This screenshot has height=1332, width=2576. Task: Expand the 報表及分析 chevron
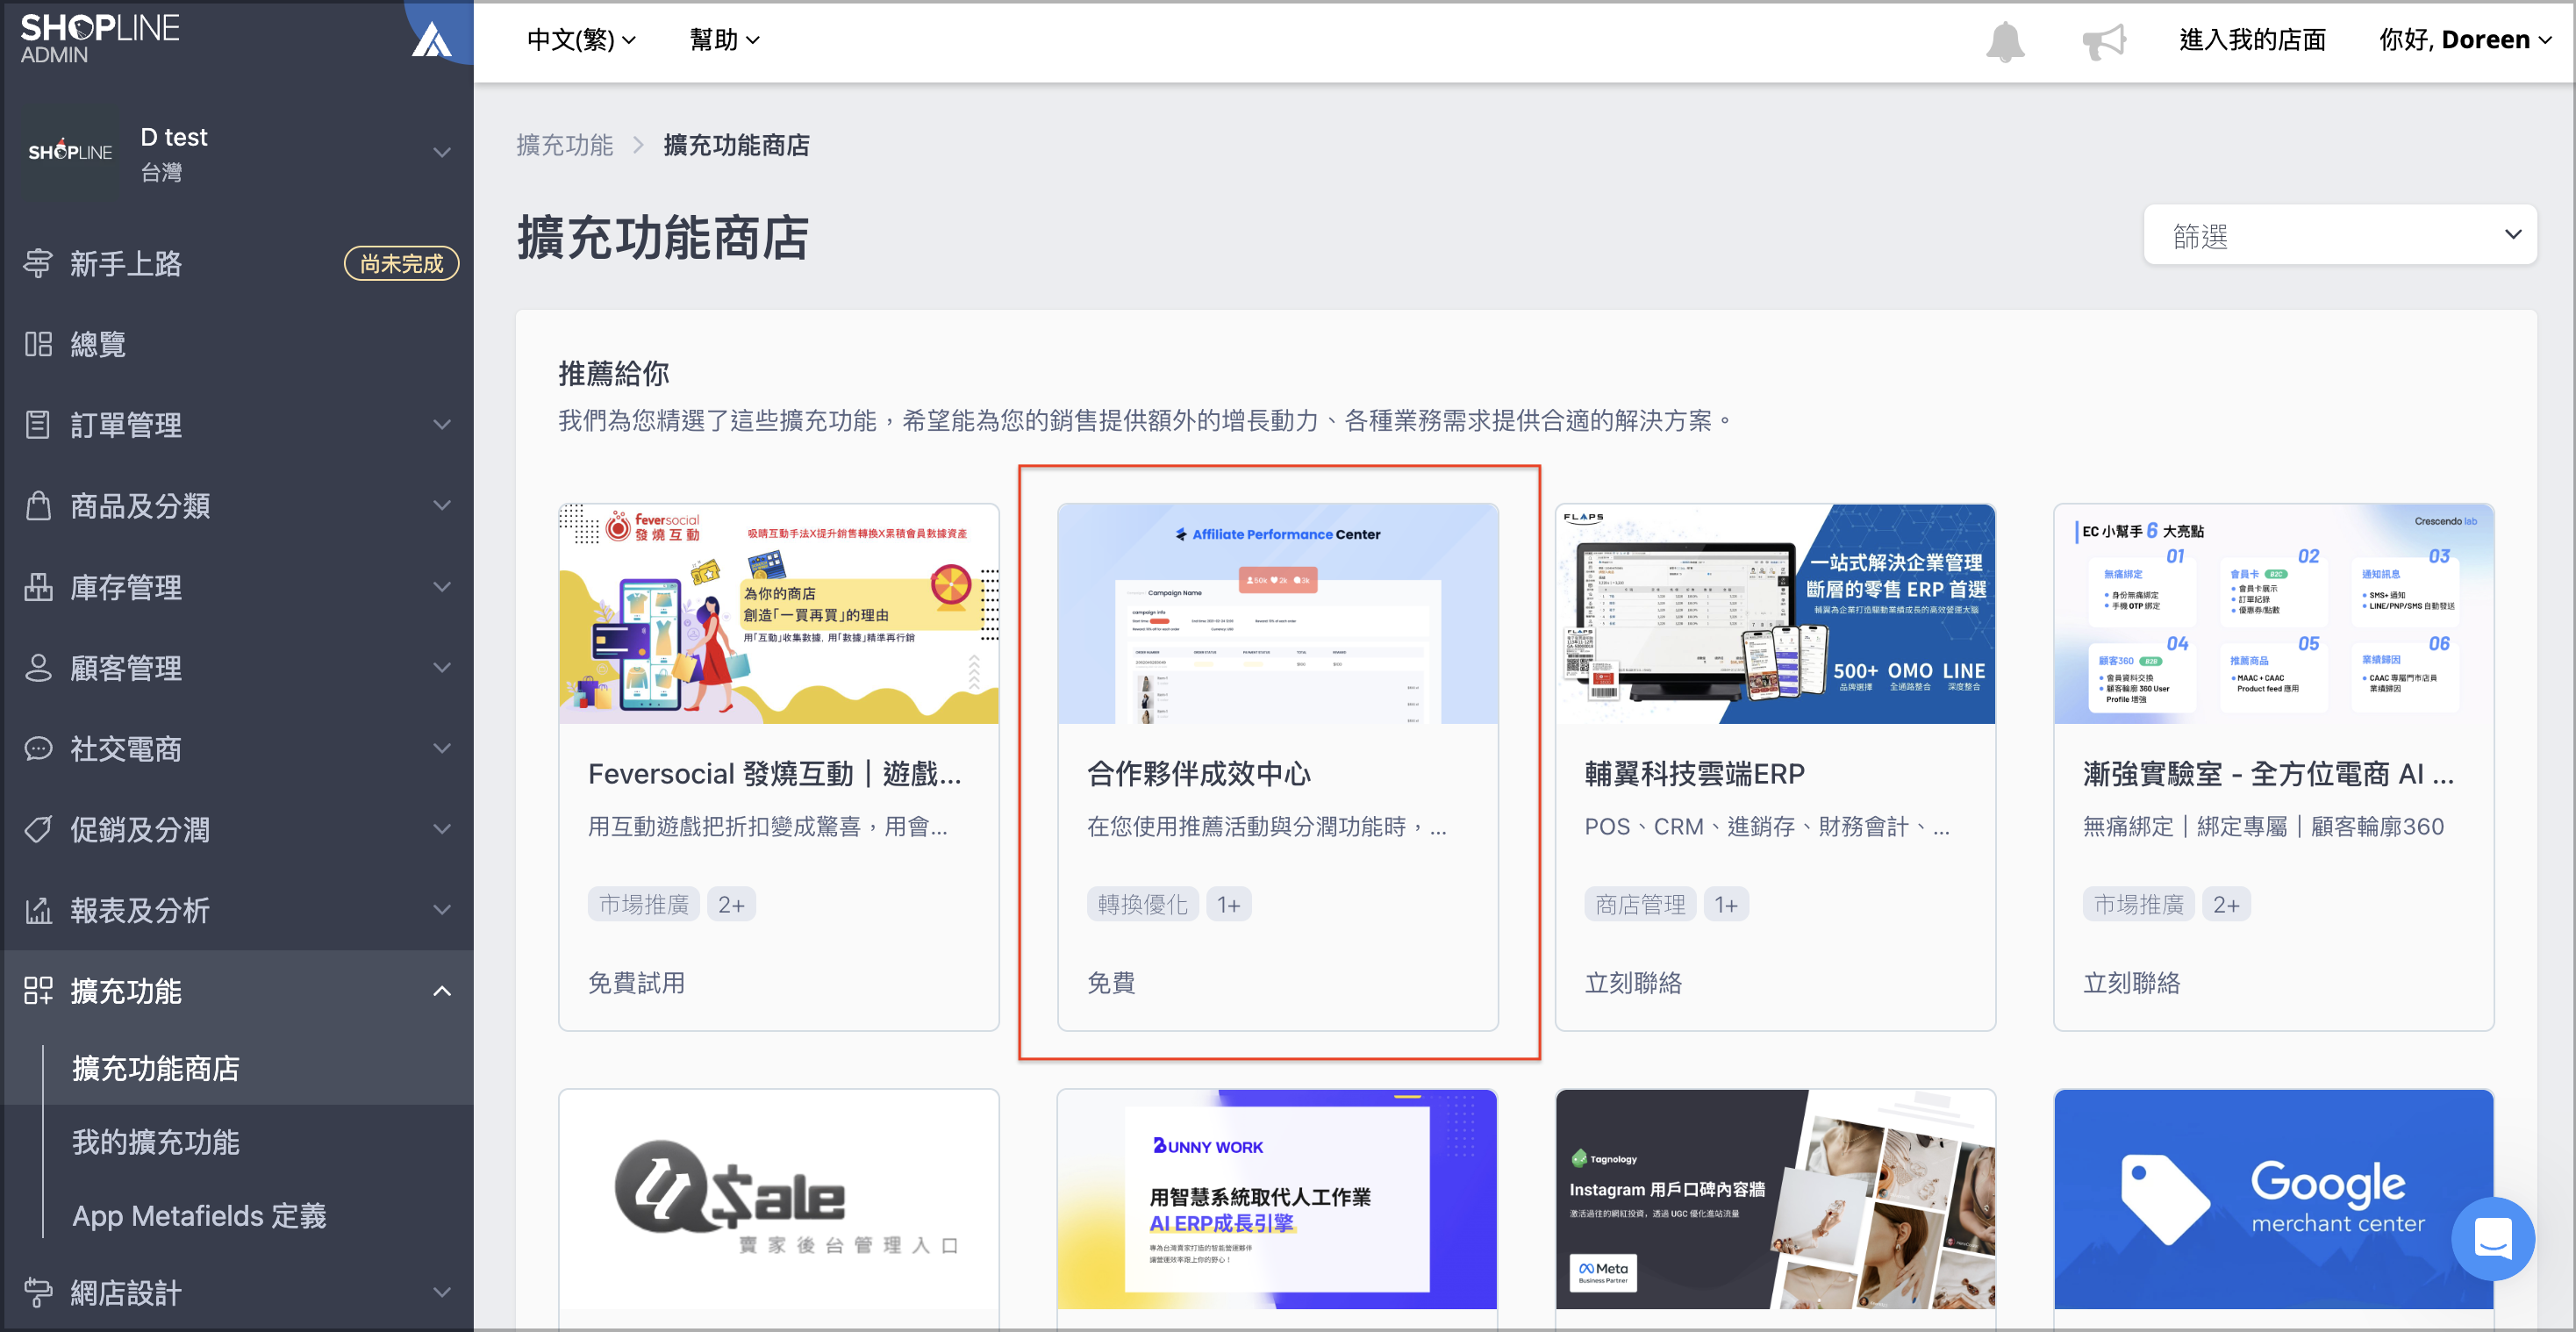click(x=441, y=910)
